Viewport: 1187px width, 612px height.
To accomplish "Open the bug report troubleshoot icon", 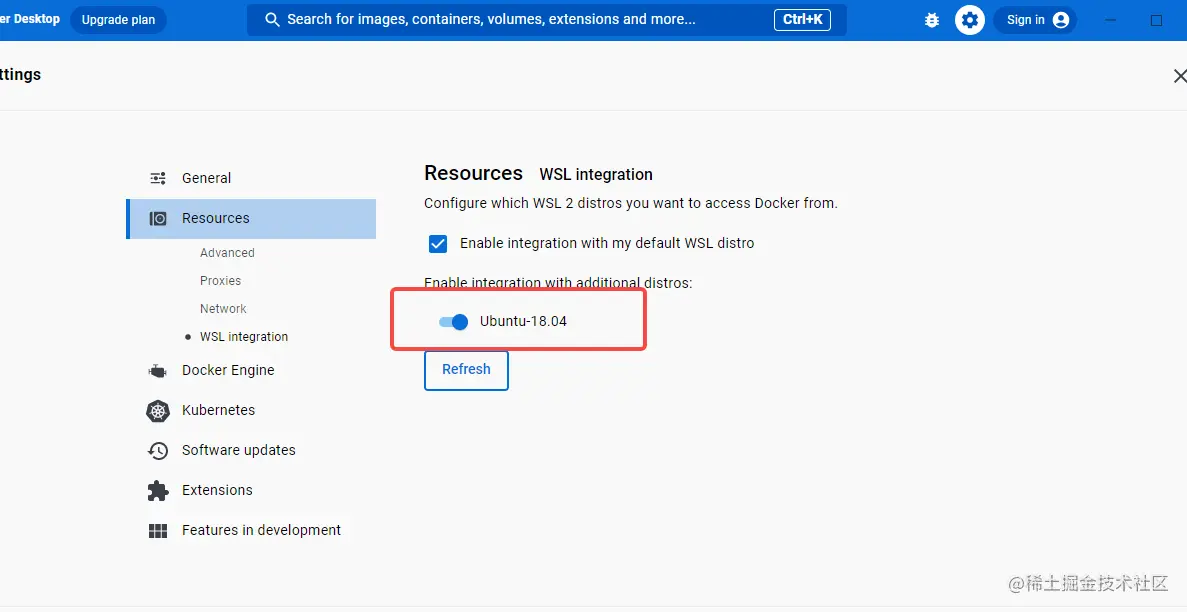I will pos(932,20).
